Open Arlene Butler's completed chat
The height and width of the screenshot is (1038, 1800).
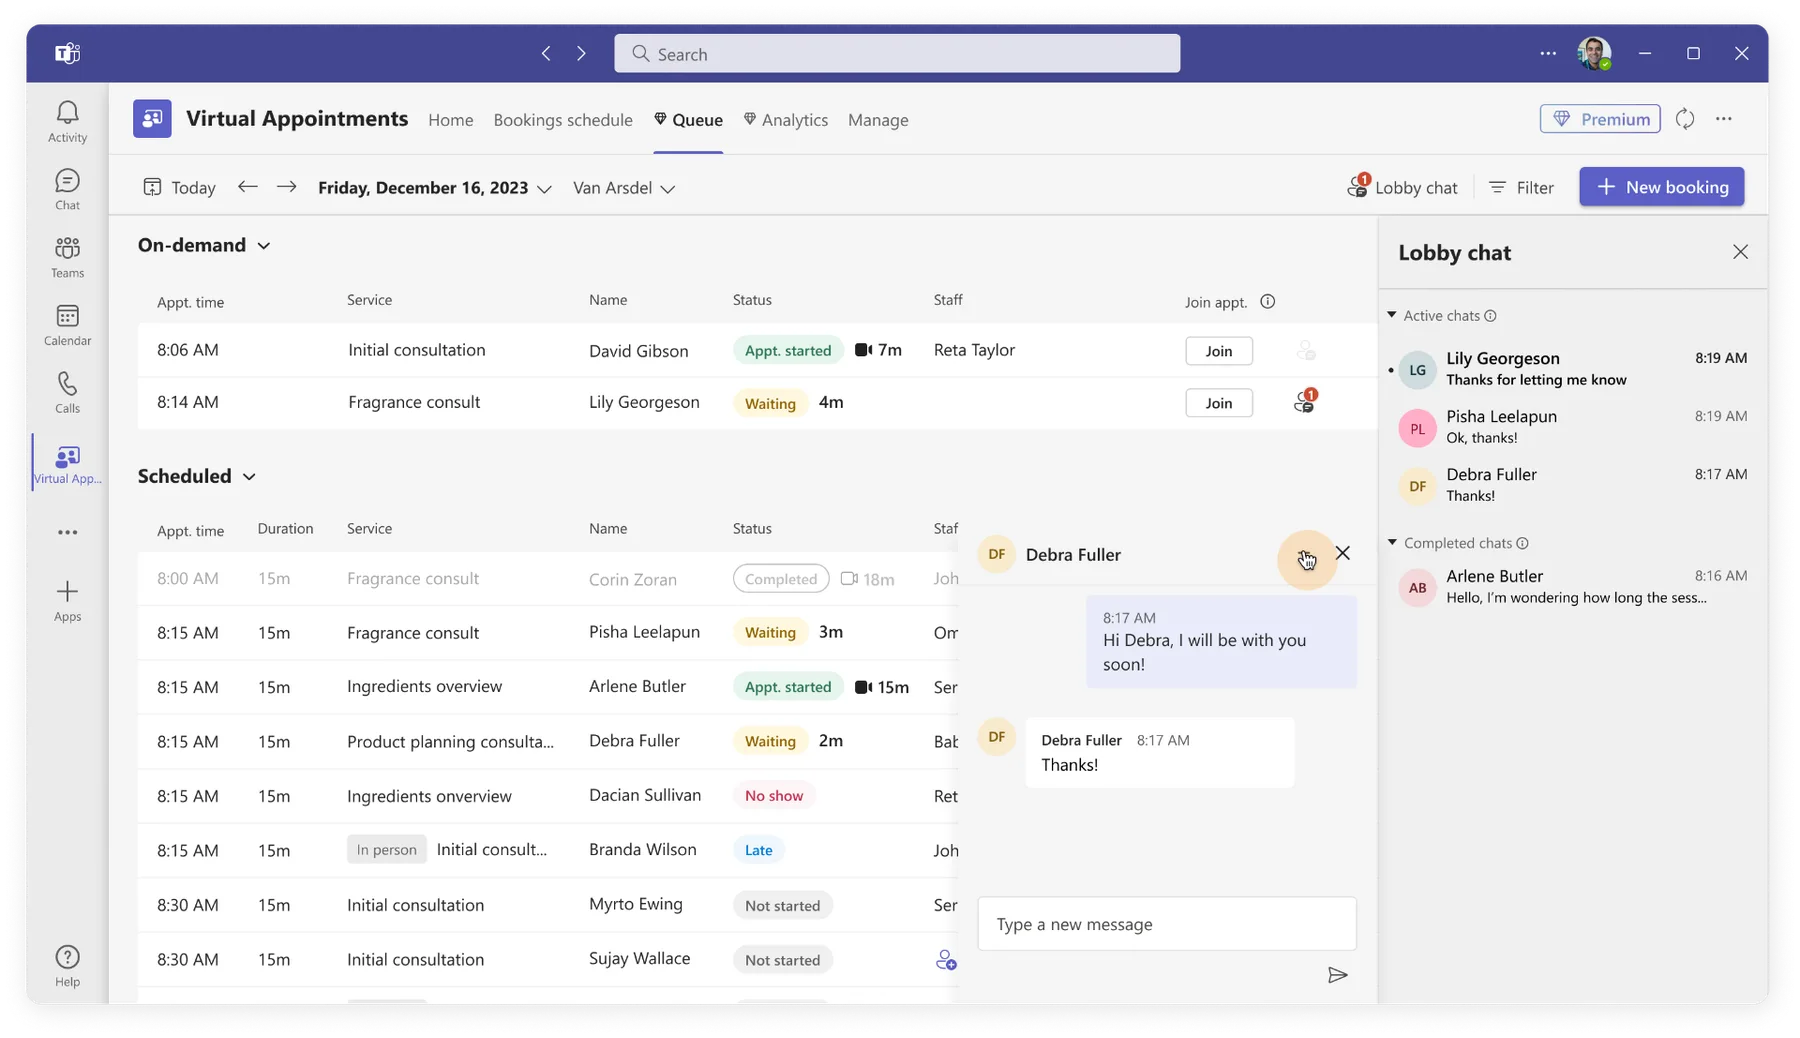(1572, 586)
